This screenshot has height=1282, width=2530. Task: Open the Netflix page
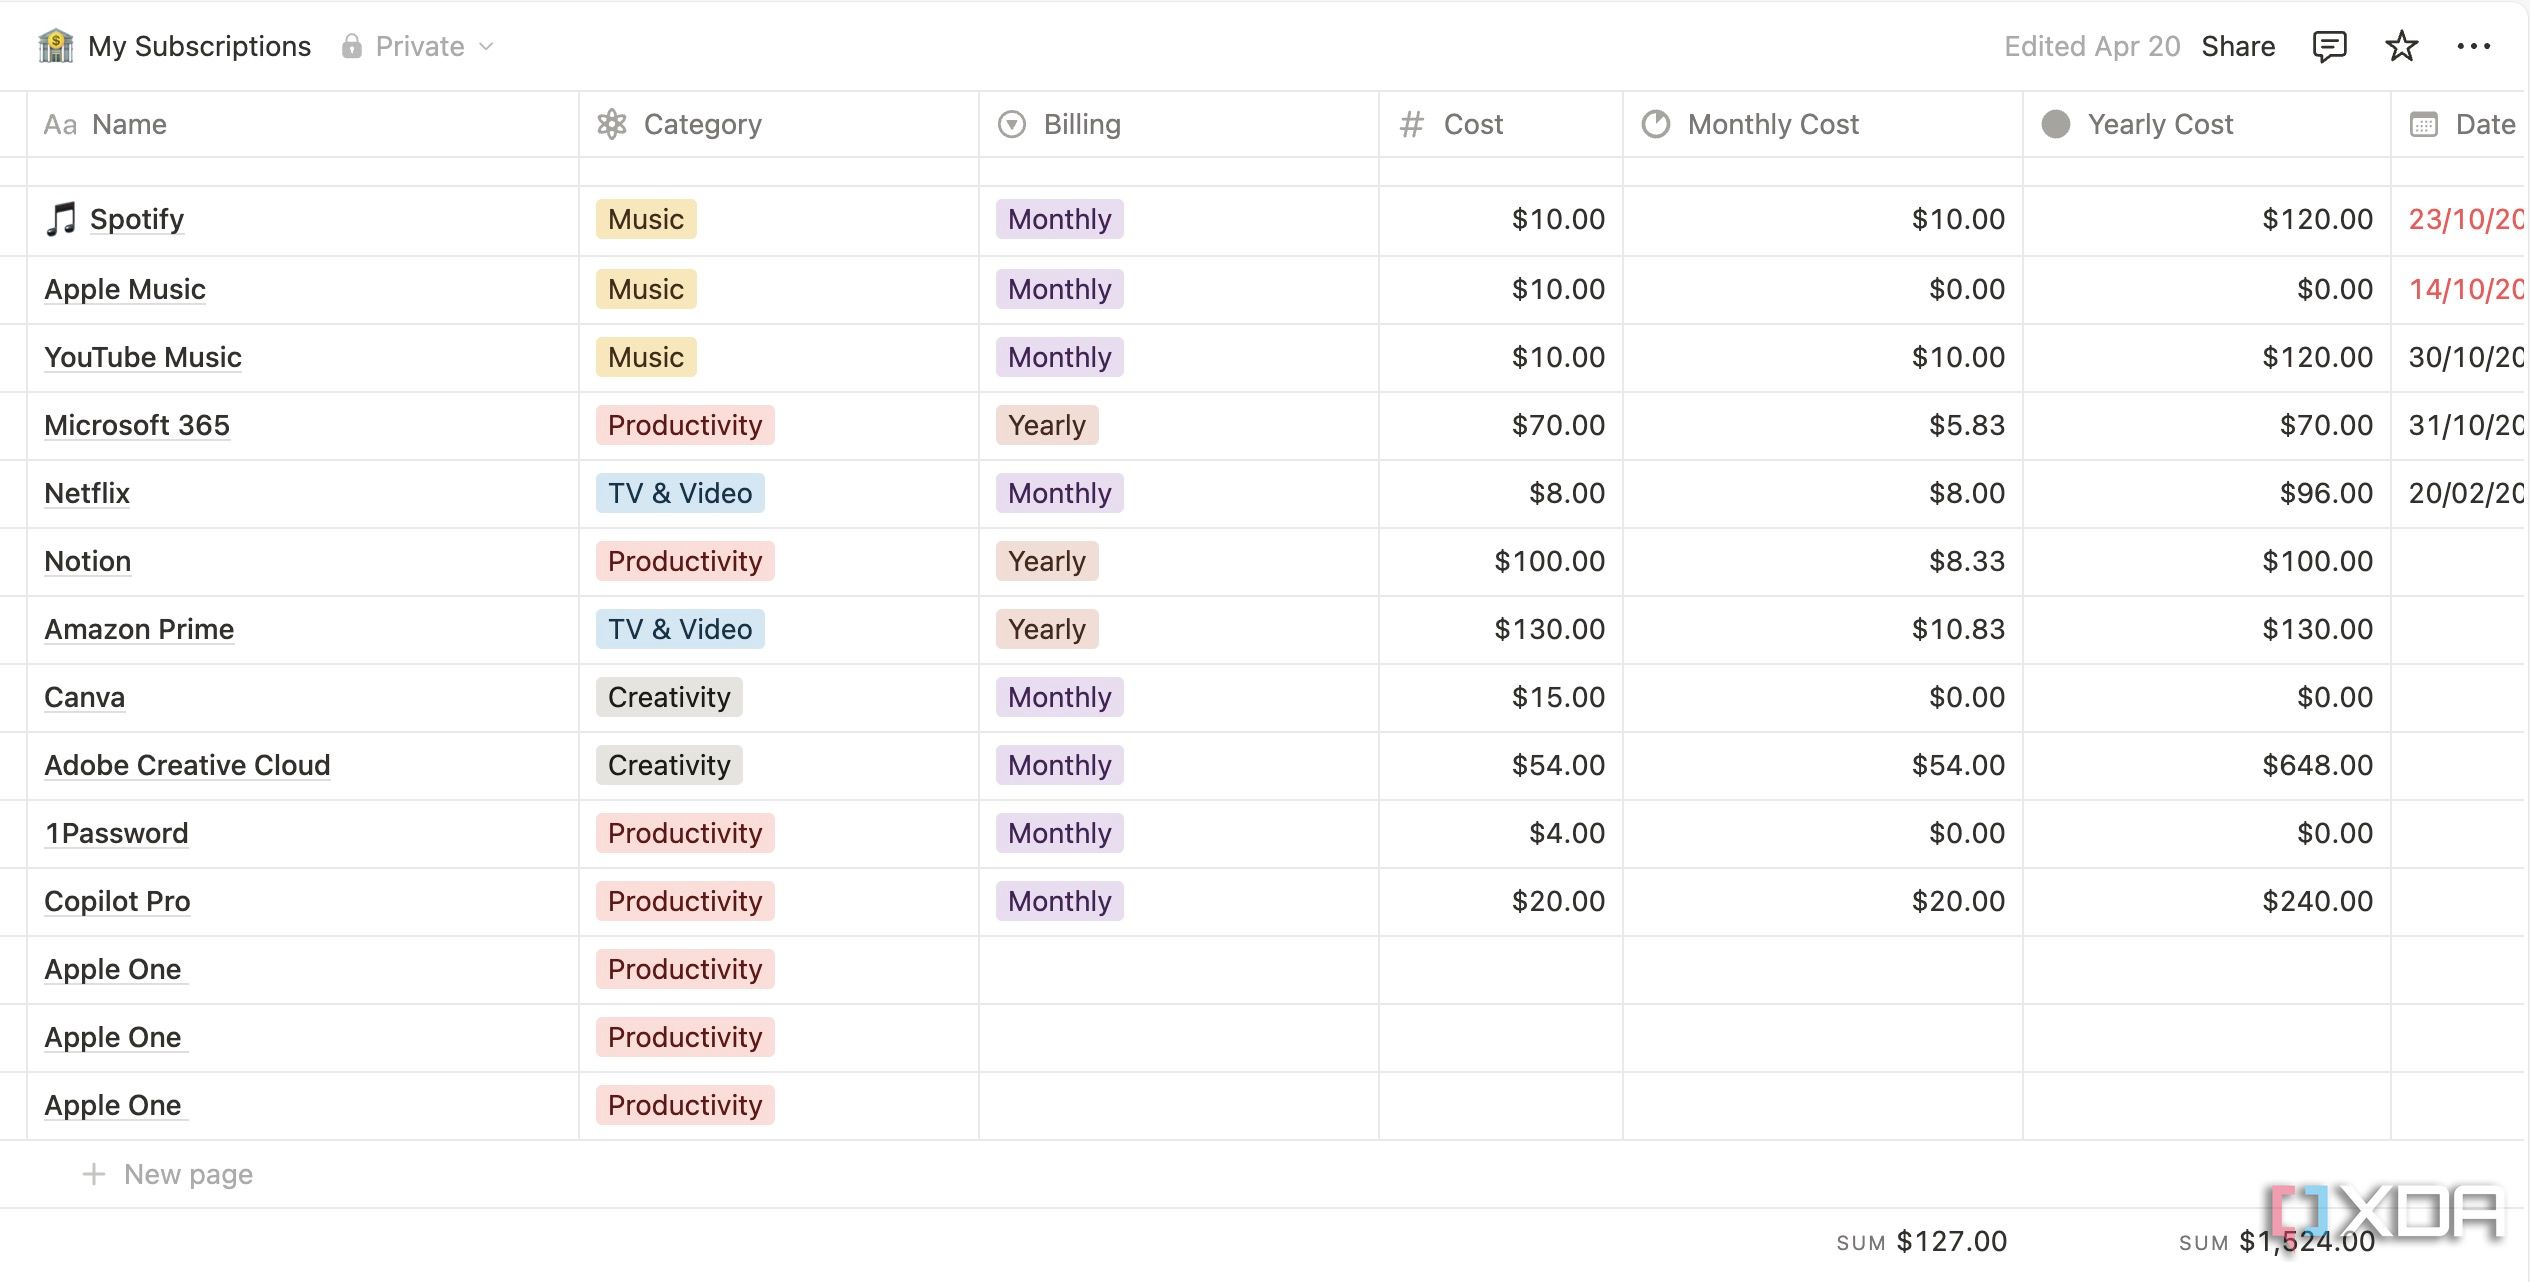(x=87, y=493)
